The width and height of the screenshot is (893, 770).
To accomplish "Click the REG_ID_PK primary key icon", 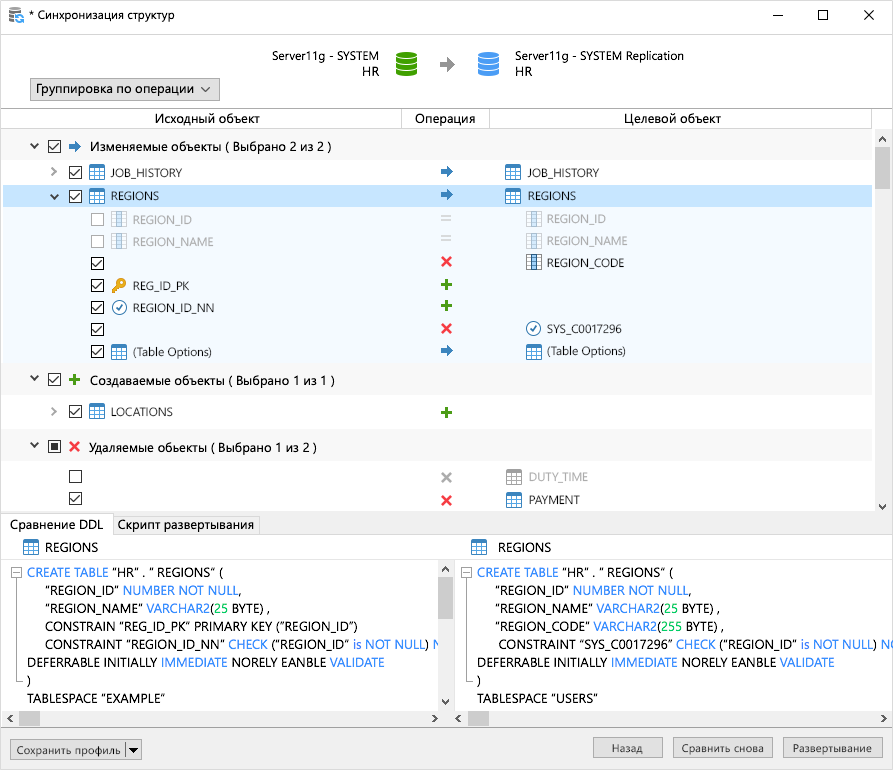I will pos(118,285).
